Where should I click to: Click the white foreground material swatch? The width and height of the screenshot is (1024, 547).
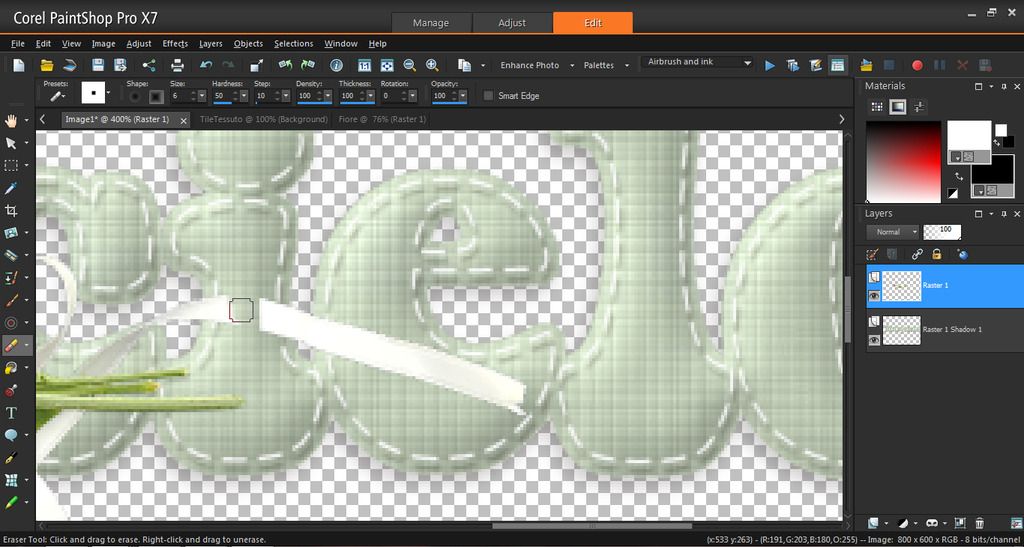(x=969, y=136)
